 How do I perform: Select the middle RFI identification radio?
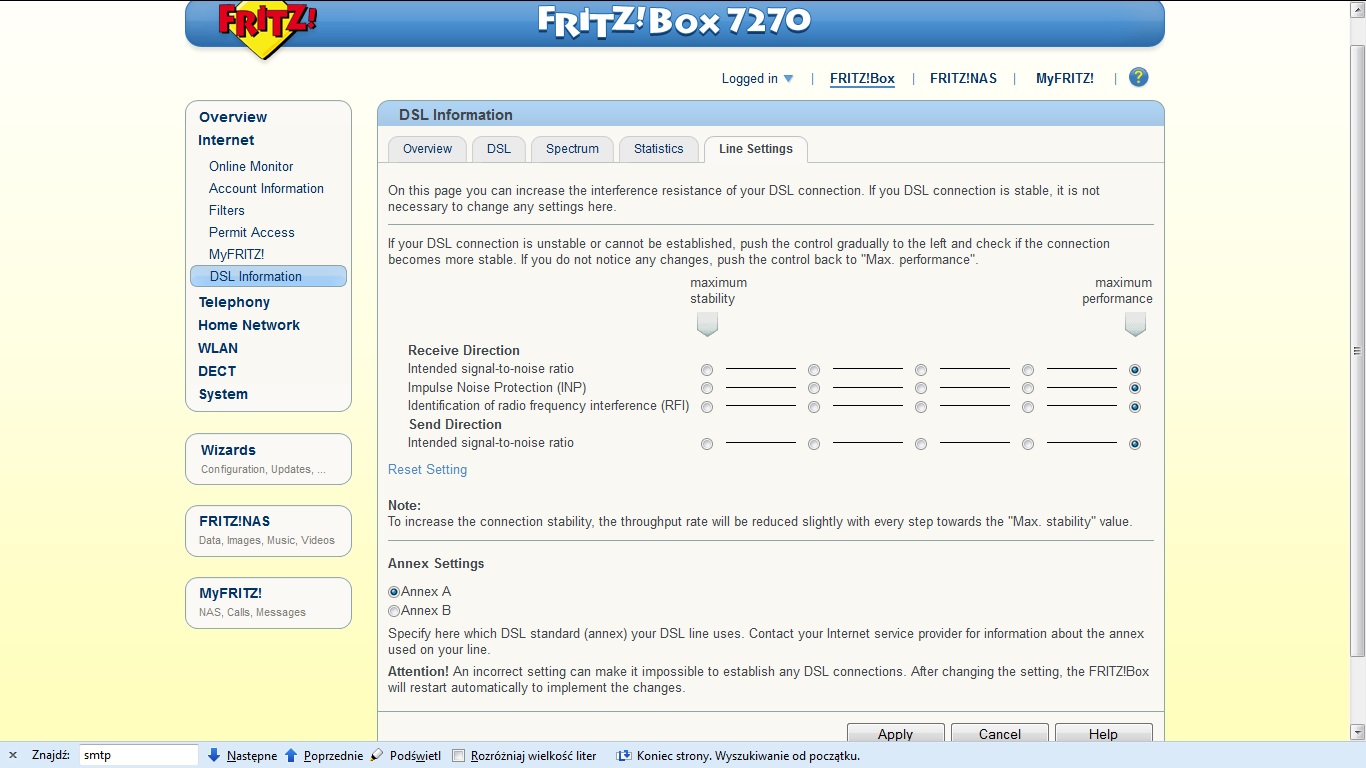(x=921, y=407)
